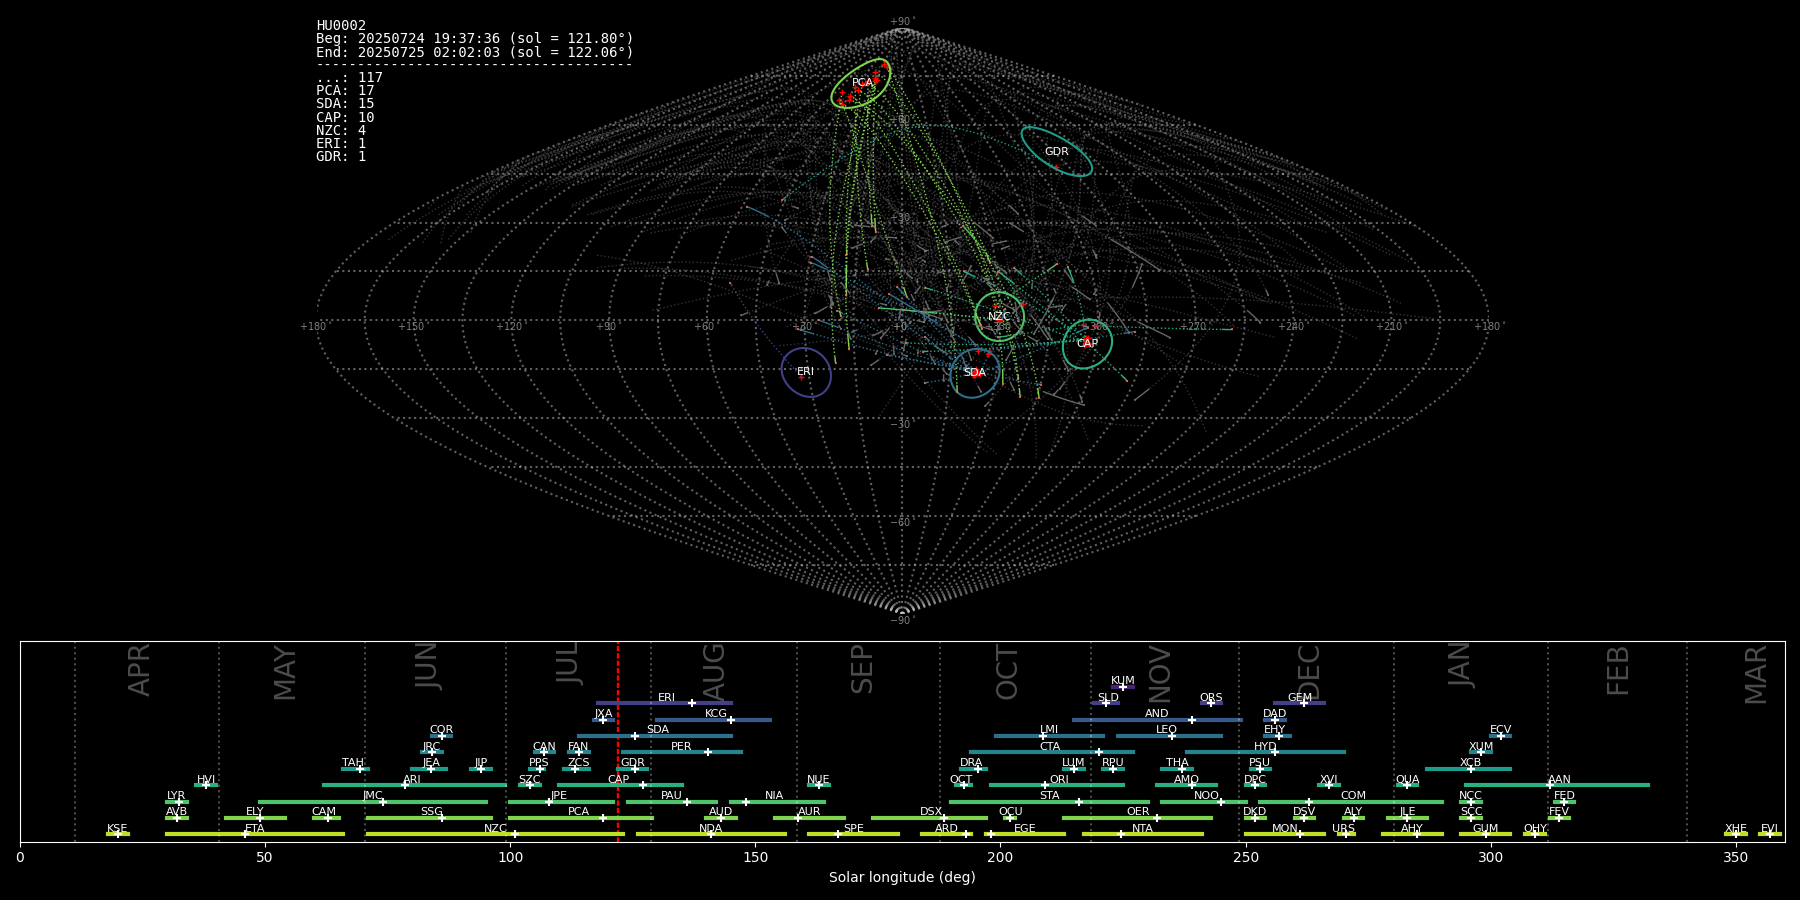This screenshot has height=900, width=1800.
Task: Click the SSG shower bar in timeline
Action: pyautogui.click(x=429, y=818)
